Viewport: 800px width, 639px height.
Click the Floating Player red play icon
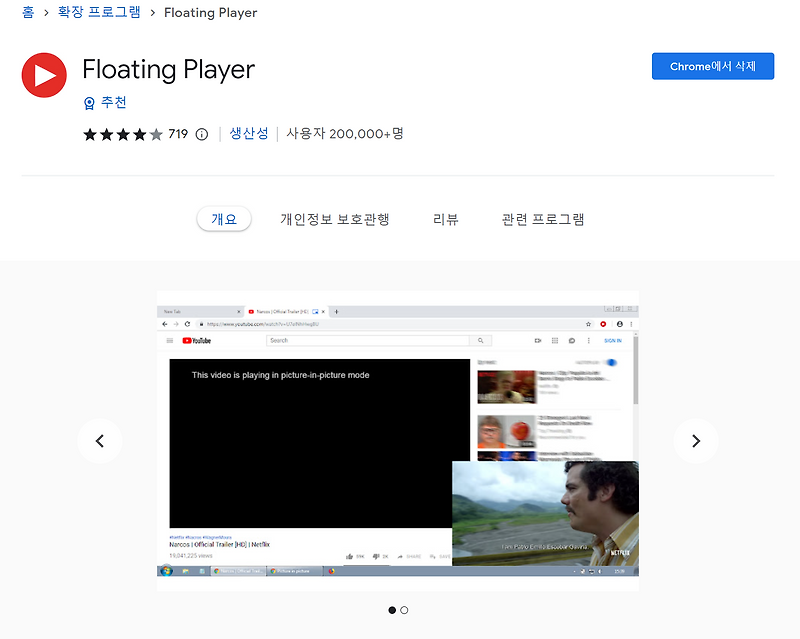(44, 75)
